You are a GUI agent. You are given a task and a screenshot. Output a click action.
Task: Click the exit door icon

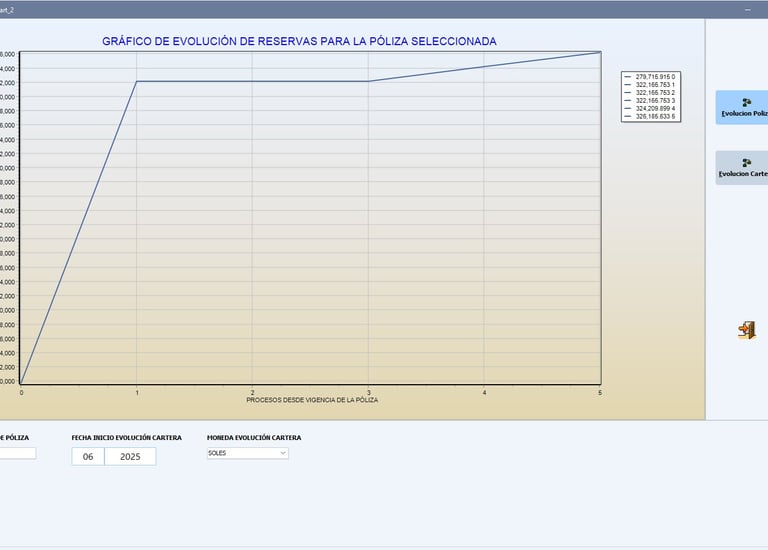coord(746,330)
